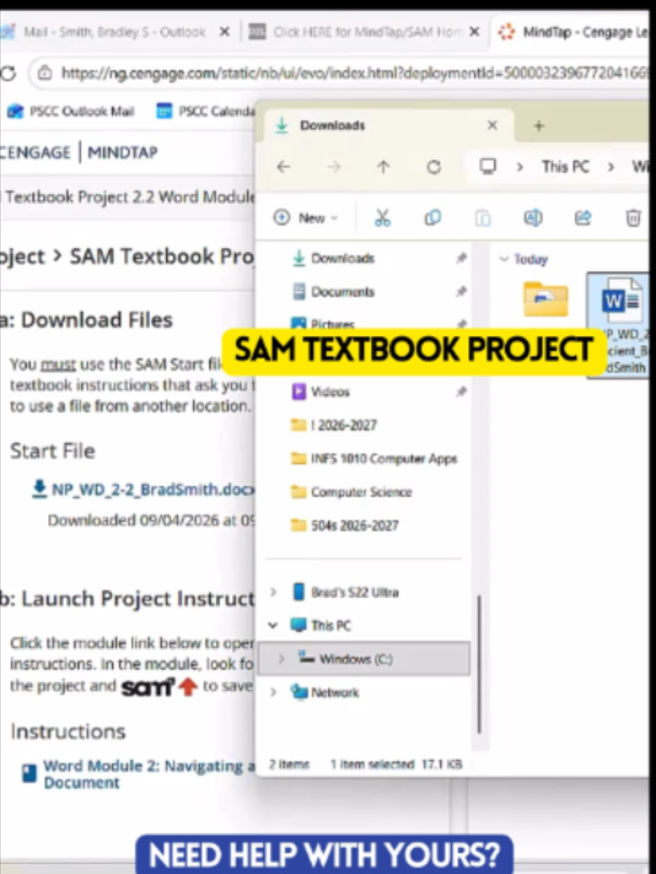Click the MINDTAP logo text
The height and width of the screenshot is (874, 656).
(122, 152)
